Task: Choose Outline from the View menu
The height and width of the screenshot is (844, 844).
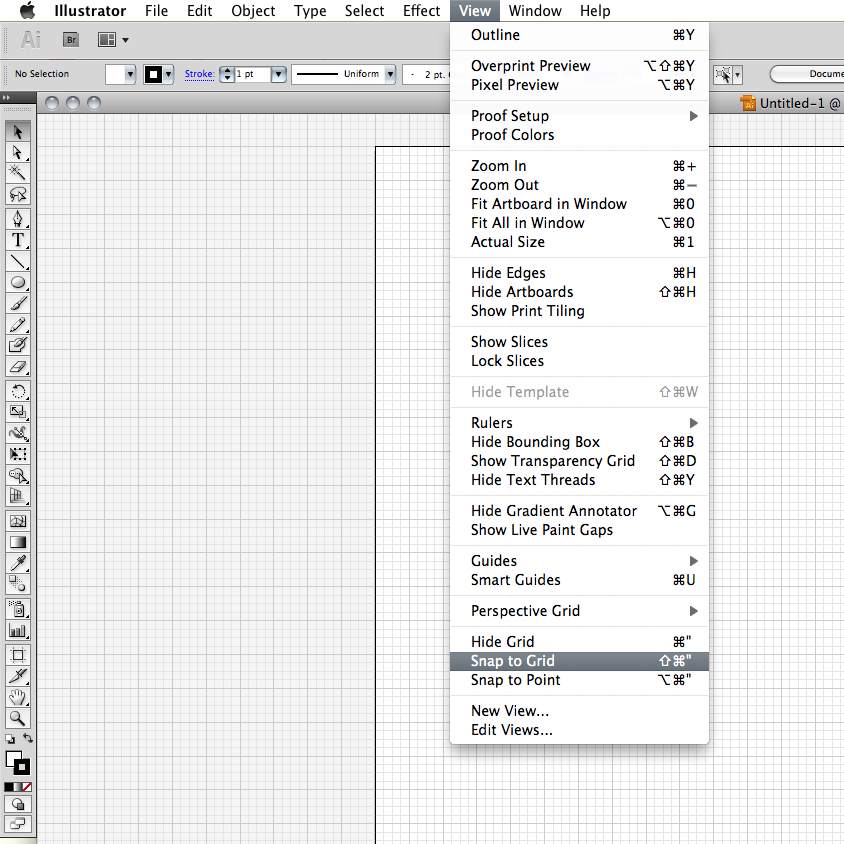Action: pos(579,35)
